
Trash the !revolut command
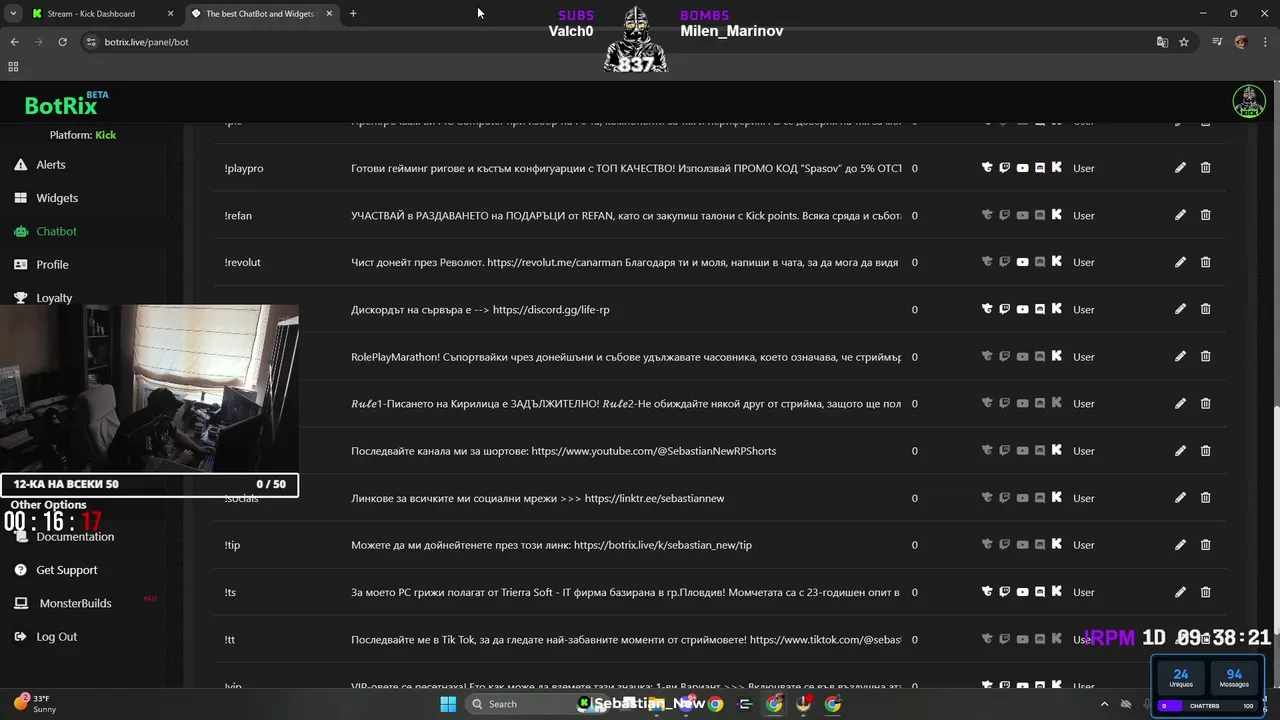point(1205,262)
